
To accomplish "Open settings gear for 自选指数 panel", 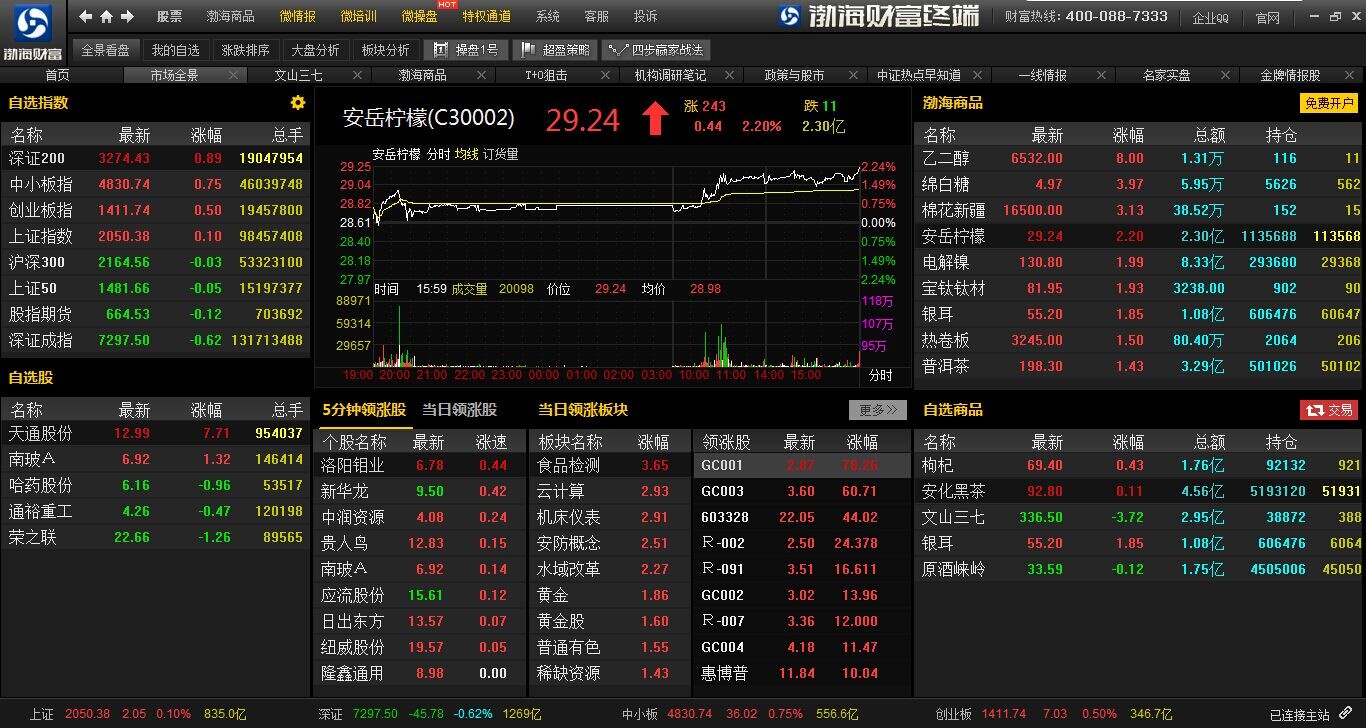I will [x=297, y=103].
